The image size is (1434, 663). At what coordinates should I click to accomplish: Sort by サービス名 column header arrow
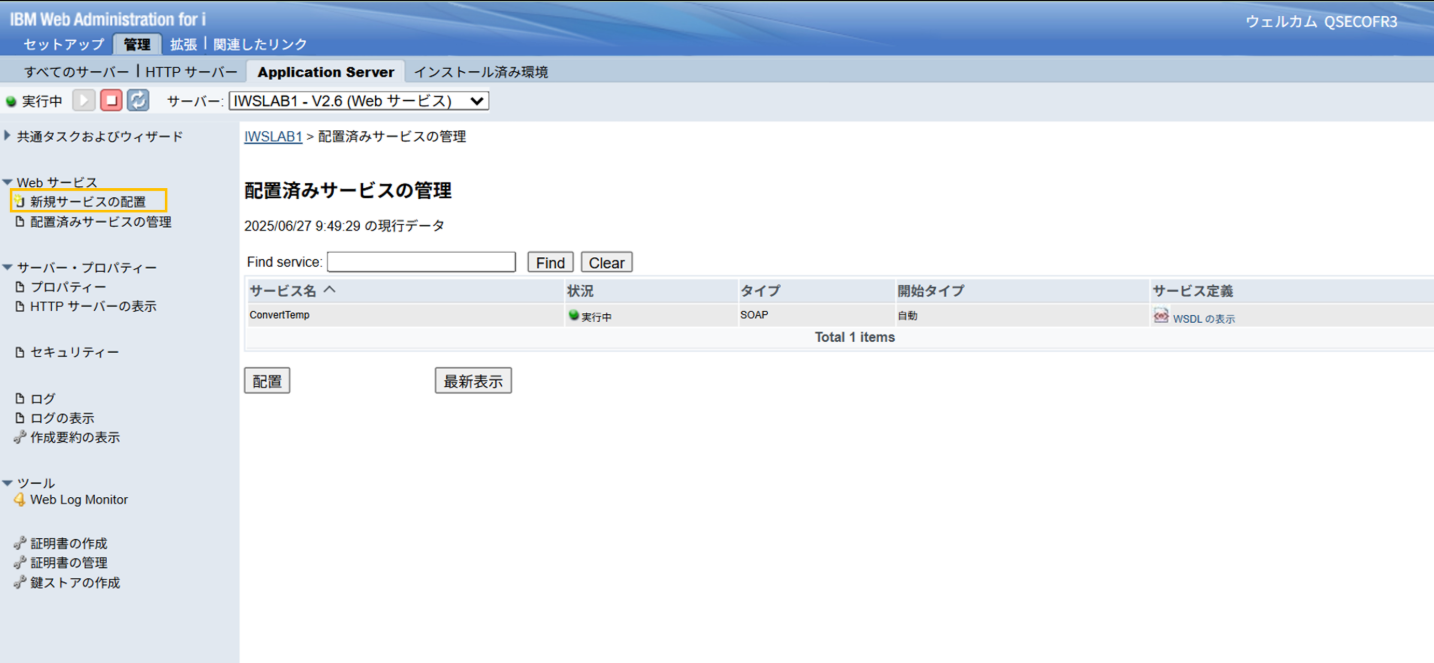pyautogui.click(x=329, y=291)
